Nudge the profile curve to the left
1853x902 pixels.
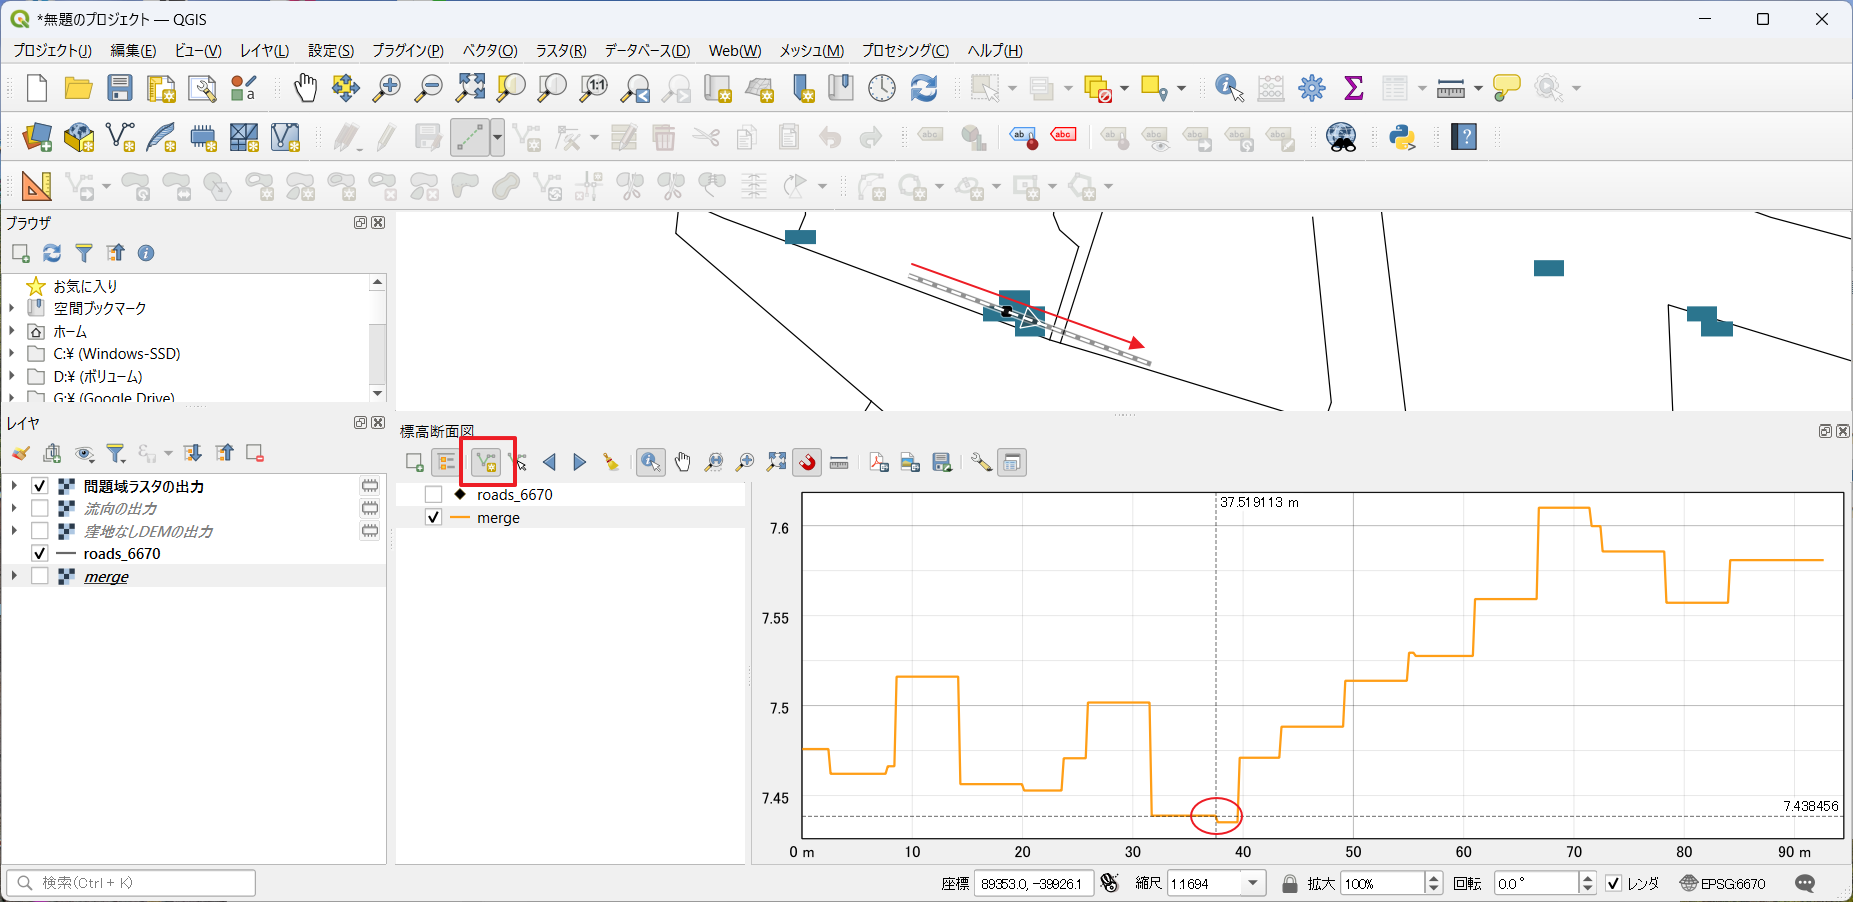click(549, 462)
